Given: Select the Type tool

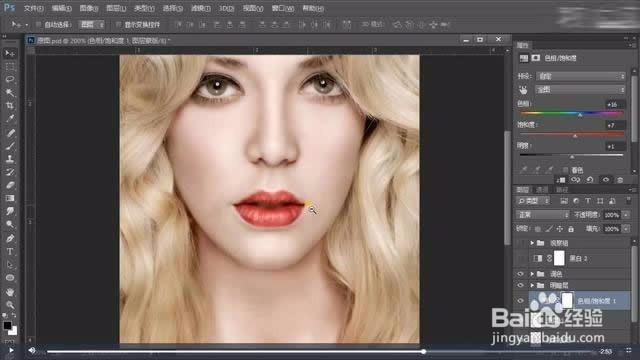Looking at the screenshot, I should [10, 251].
